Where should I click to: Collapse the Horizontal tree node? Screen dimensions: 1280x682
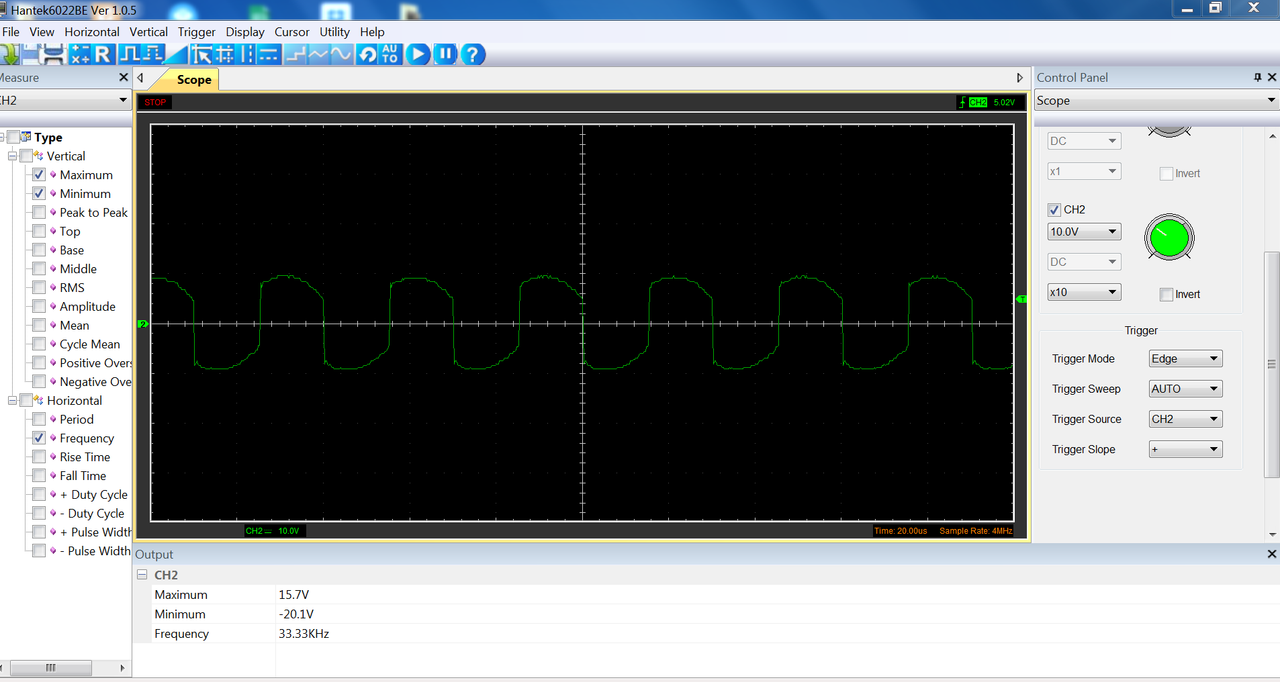tap(13, 400)
